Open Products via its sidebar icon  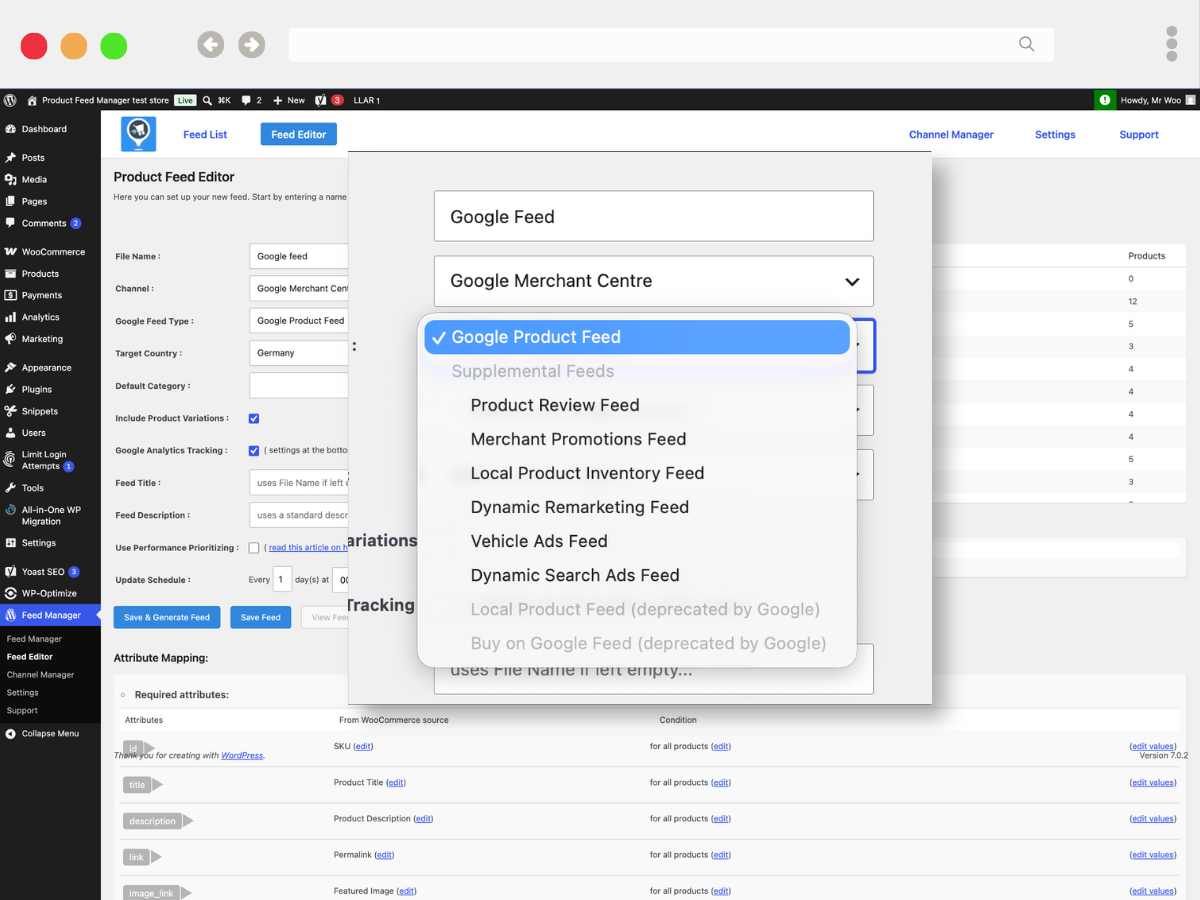click(10, 274)
